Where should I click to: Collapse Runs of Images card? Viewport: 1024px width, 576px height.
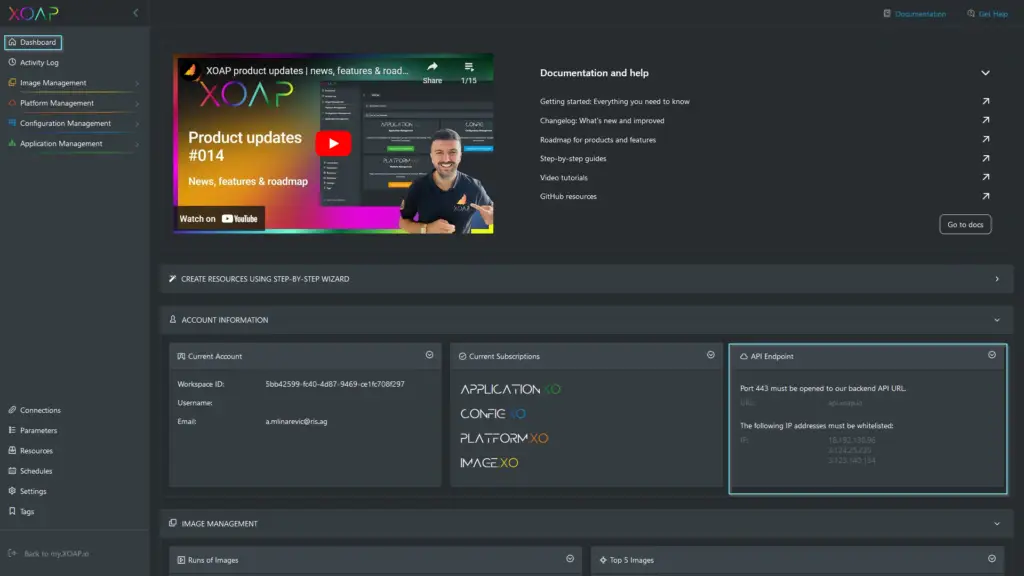click(570, 559)
